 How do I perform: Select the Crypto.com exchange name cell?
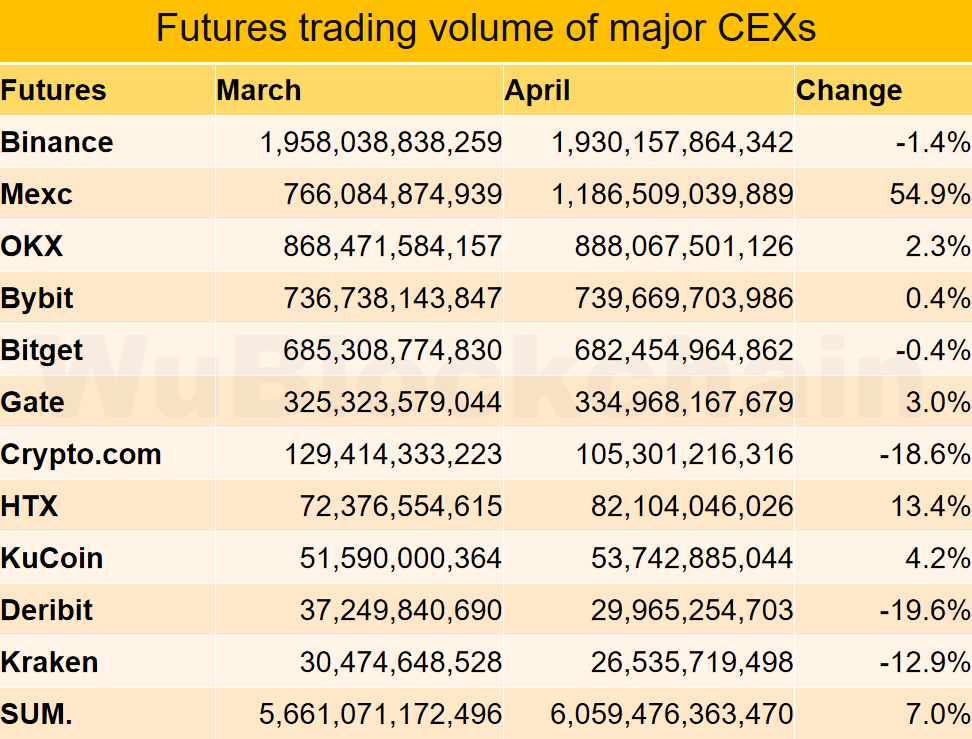click(81, 454)
